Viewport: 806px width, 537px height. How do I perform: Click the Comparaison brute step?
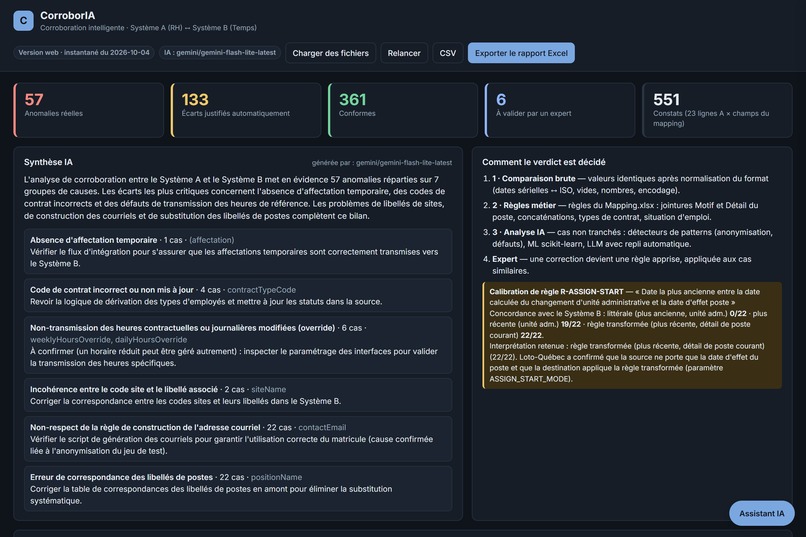[632, 184]
